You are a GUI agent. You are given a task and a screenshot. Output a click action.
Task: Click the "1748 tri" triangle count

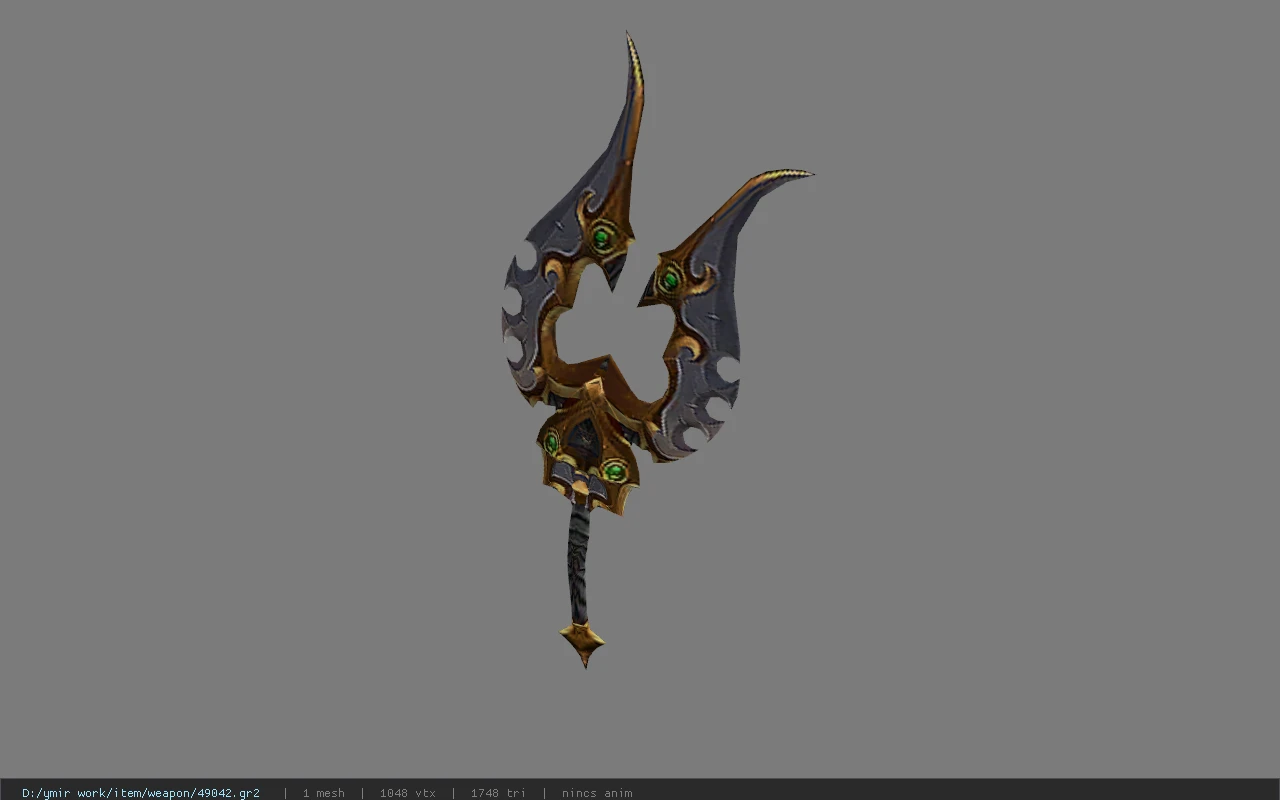point(498,793)
